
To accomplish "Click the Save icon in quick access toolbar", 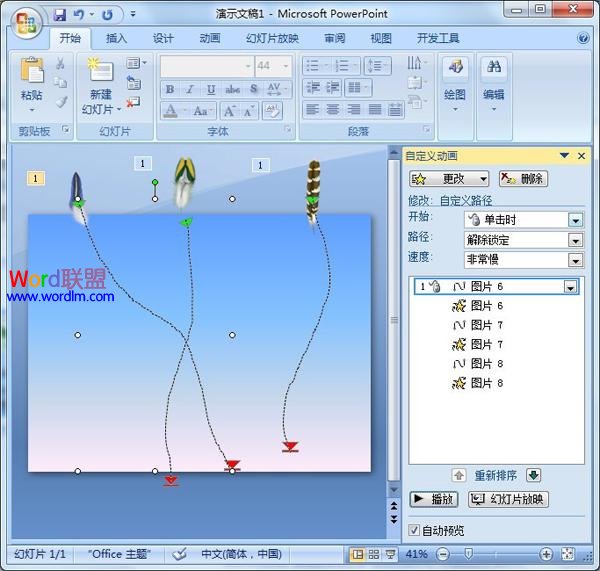I will click(60, 15).
